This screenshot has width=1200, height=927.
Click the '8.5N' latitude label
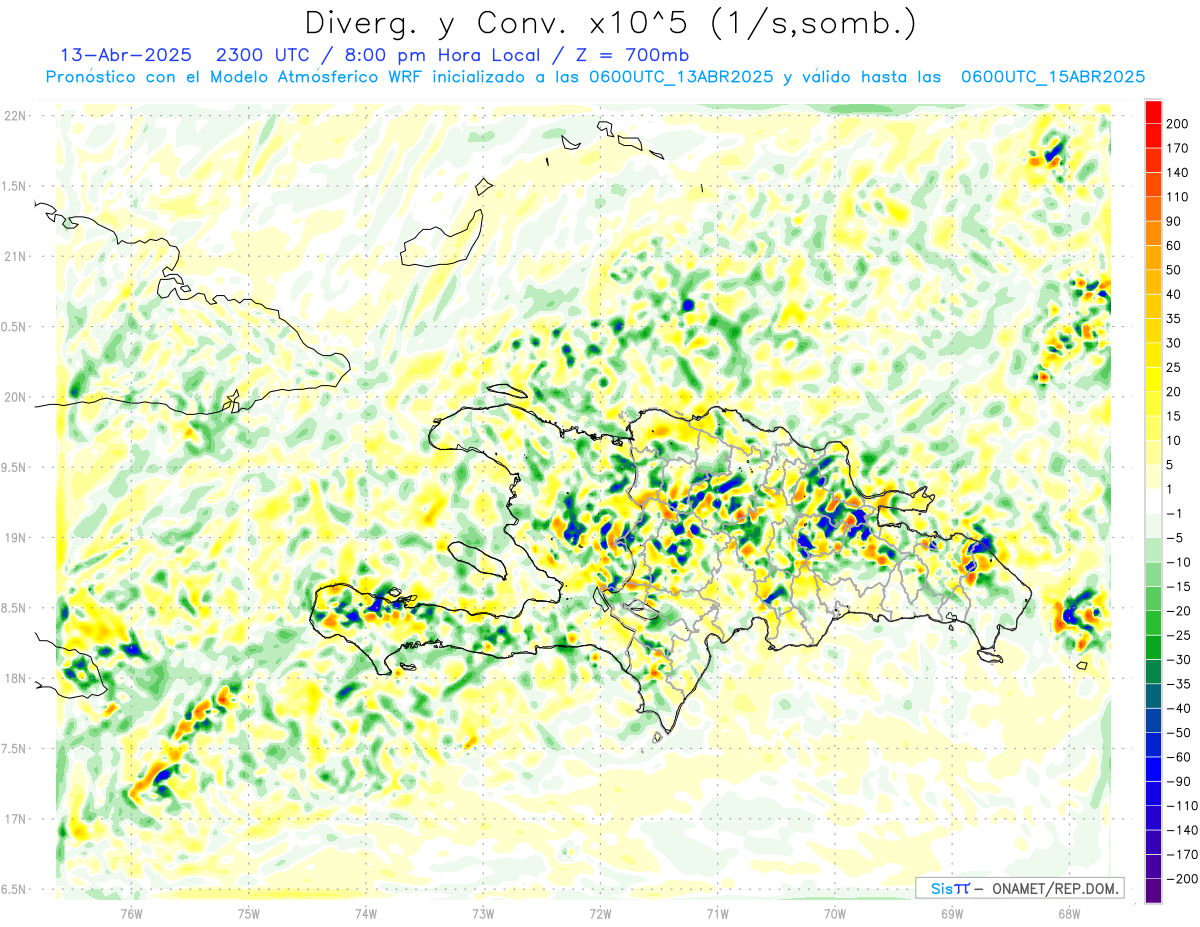14,608
